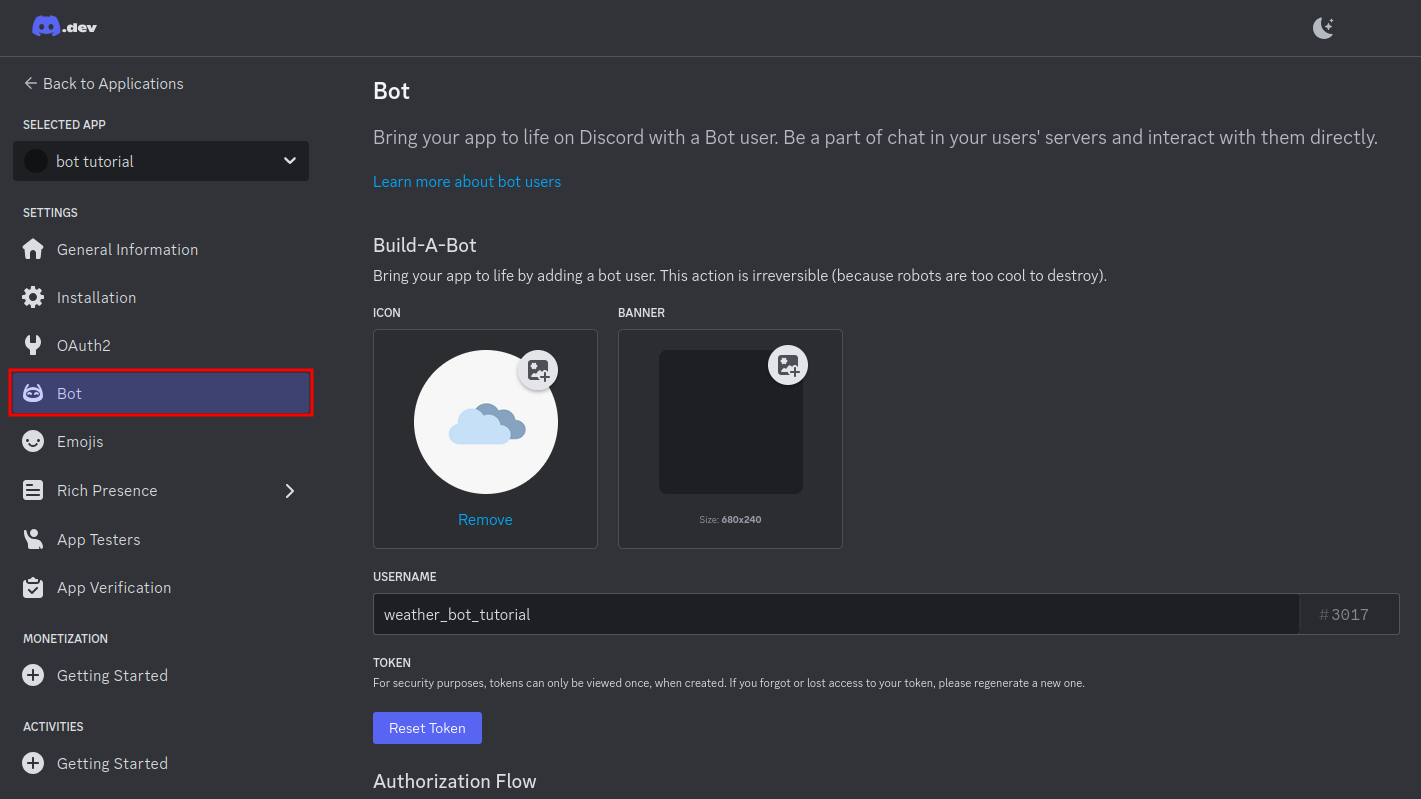Image resolution: width=1421 pixels, height=799 pixels.
Task: Click the upload image icon on banner
Action: pyautogui.click(x=788, y=365)
